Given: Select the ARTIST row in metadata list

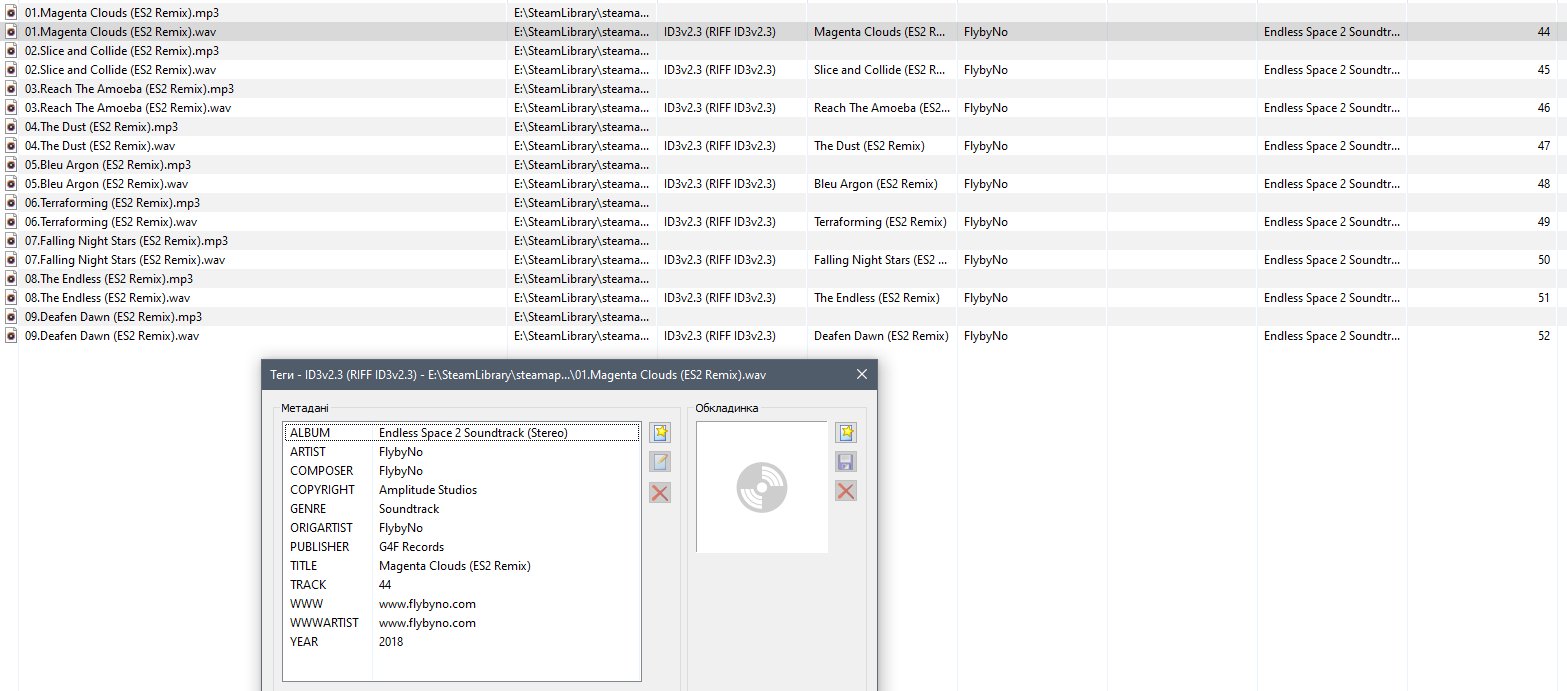Looking at the screenshot, I should coord(462,452).
